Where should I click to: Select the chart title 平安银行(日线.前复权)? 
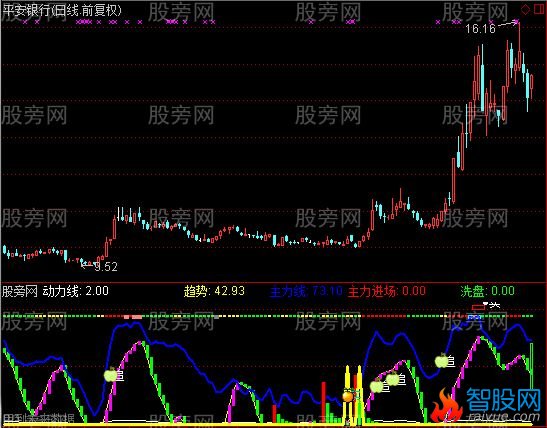point(62,10)
